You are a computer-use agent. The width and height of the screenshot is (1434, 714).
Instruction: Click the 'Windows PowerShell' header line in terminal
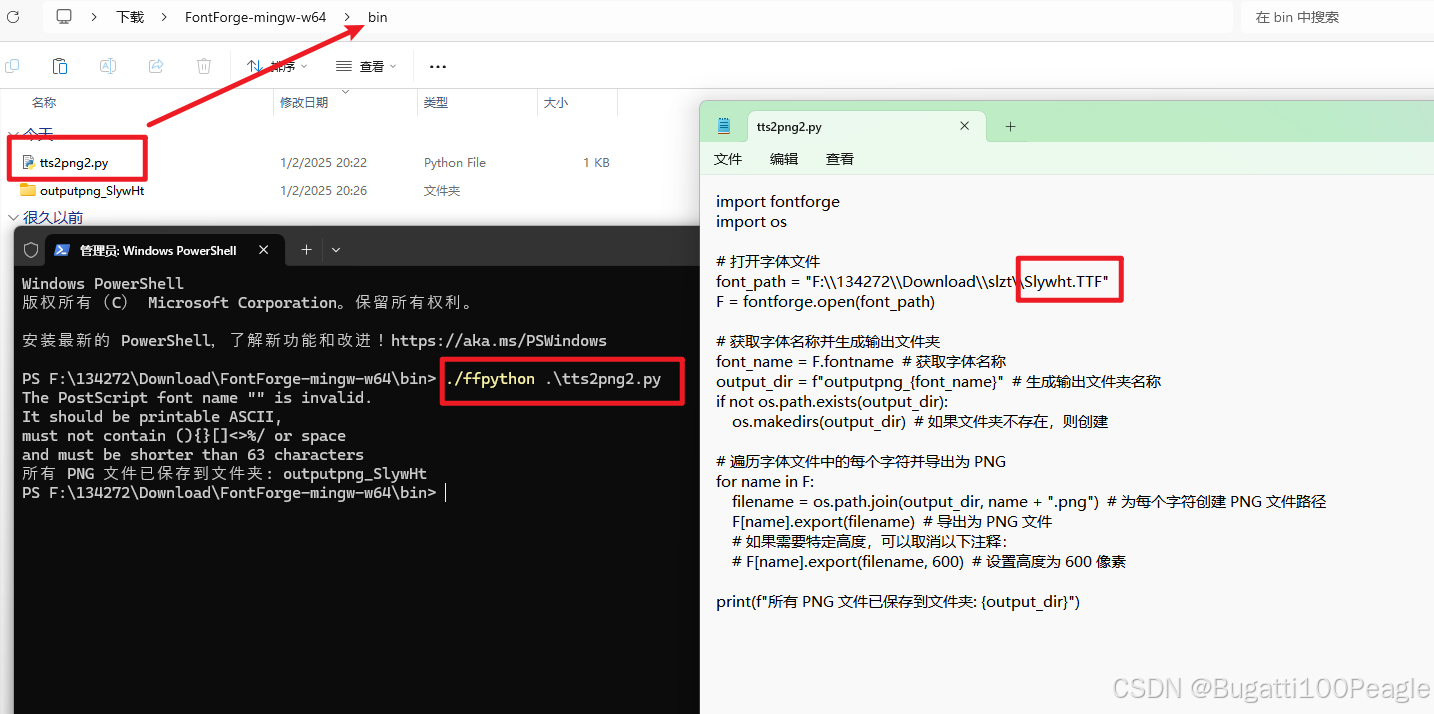[x=103, y=284]
